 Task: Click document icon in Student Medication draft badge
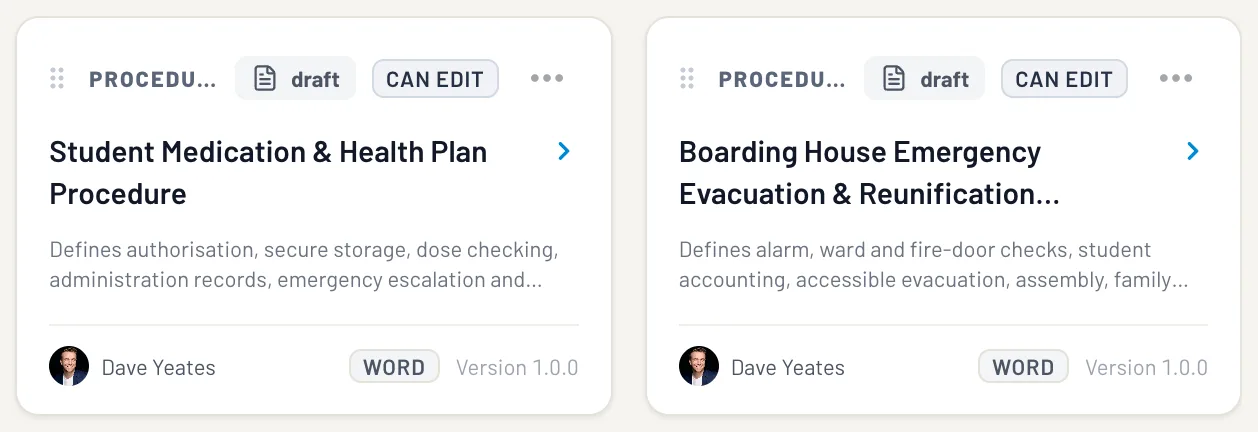[264, 79]
